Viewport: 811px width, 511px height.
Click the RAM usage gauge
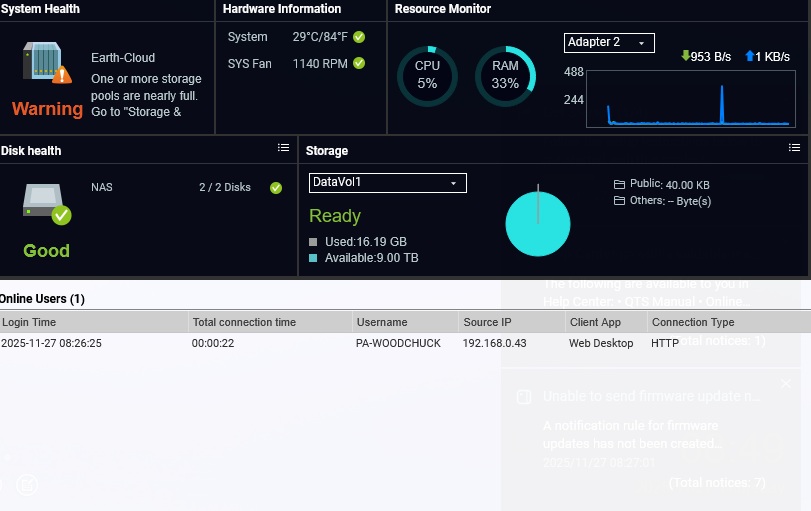coord(505,76)
